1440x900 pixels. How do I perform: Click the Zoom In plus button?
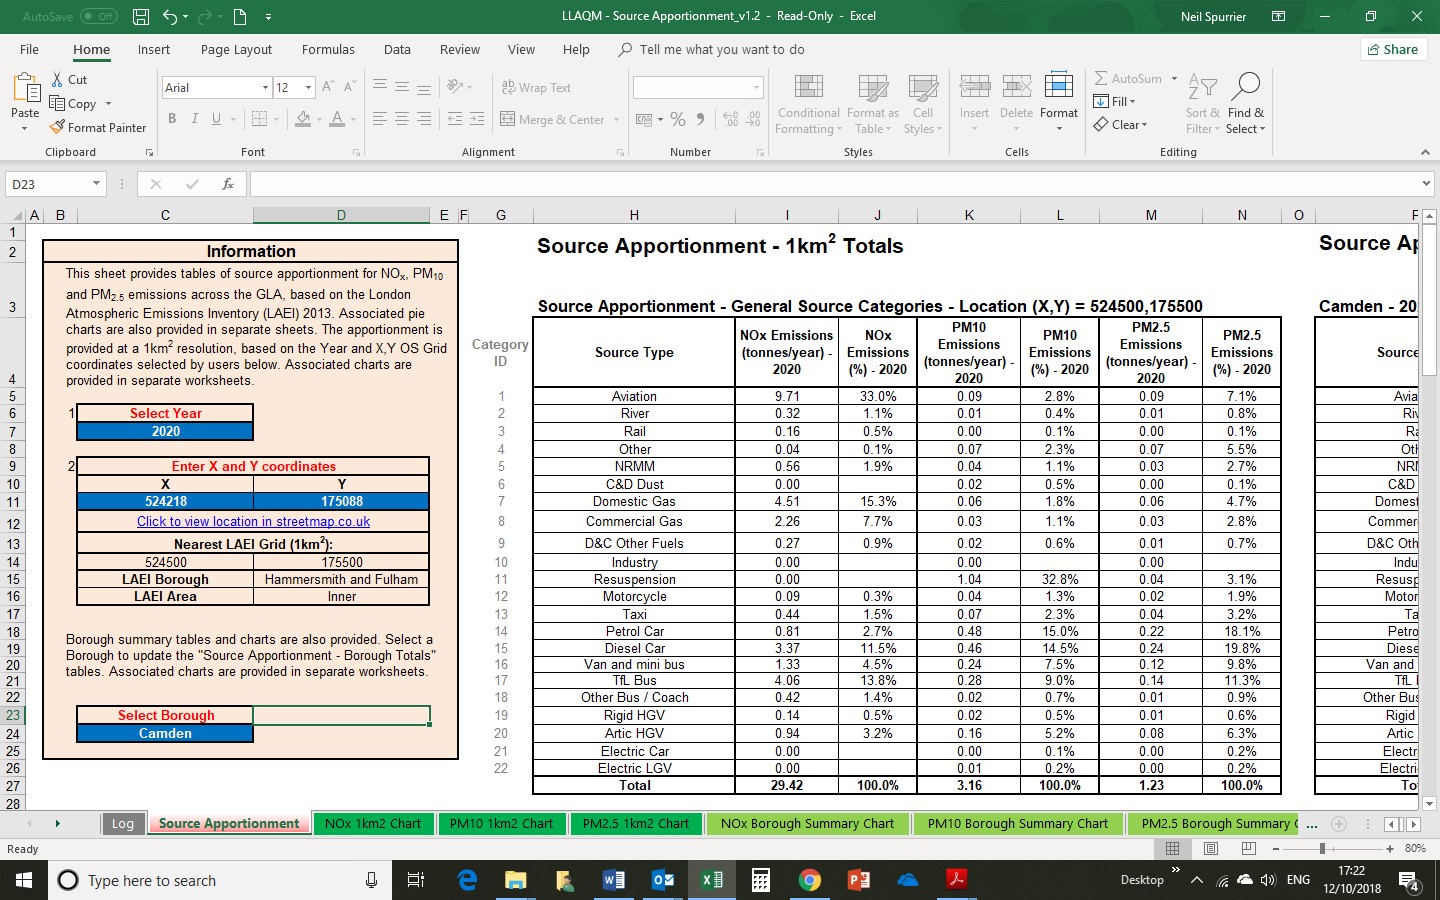click(1390, 849)
